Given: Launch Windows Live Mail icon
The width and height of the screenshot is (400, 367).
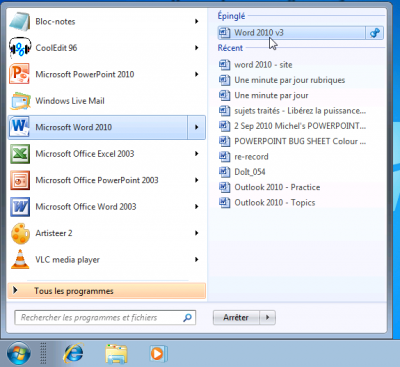Looking at the screenshot, I should click(x=20, y=101).
